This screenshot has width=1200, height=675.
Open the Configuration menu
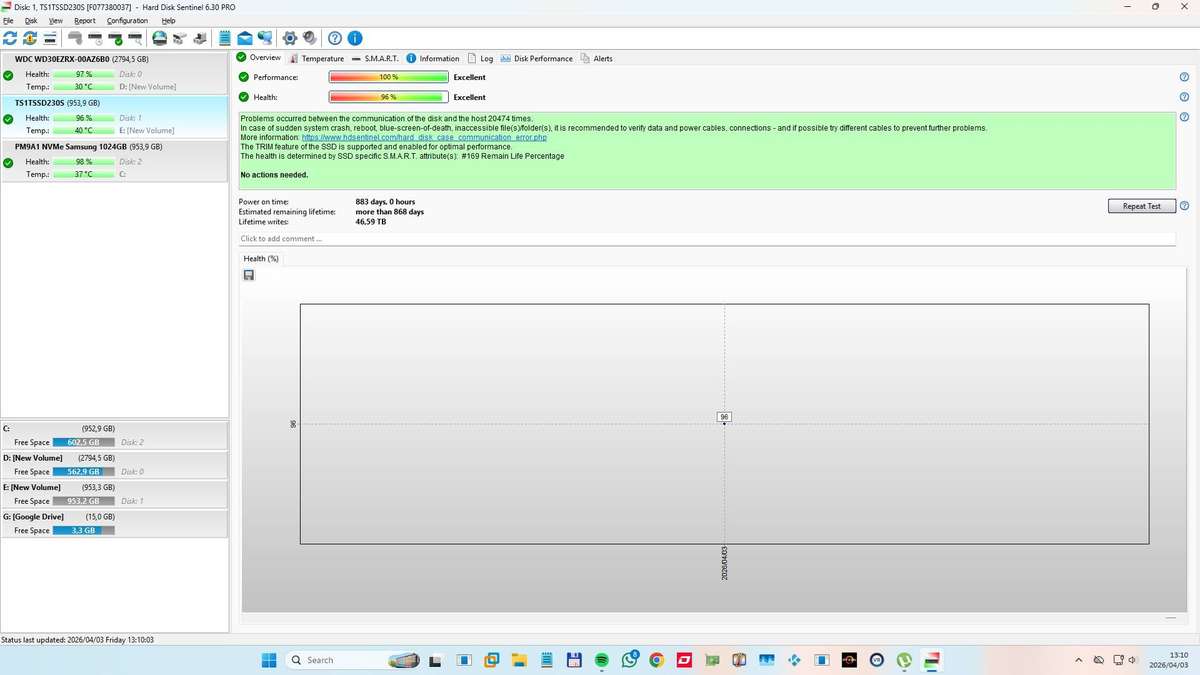click(127, 20)
